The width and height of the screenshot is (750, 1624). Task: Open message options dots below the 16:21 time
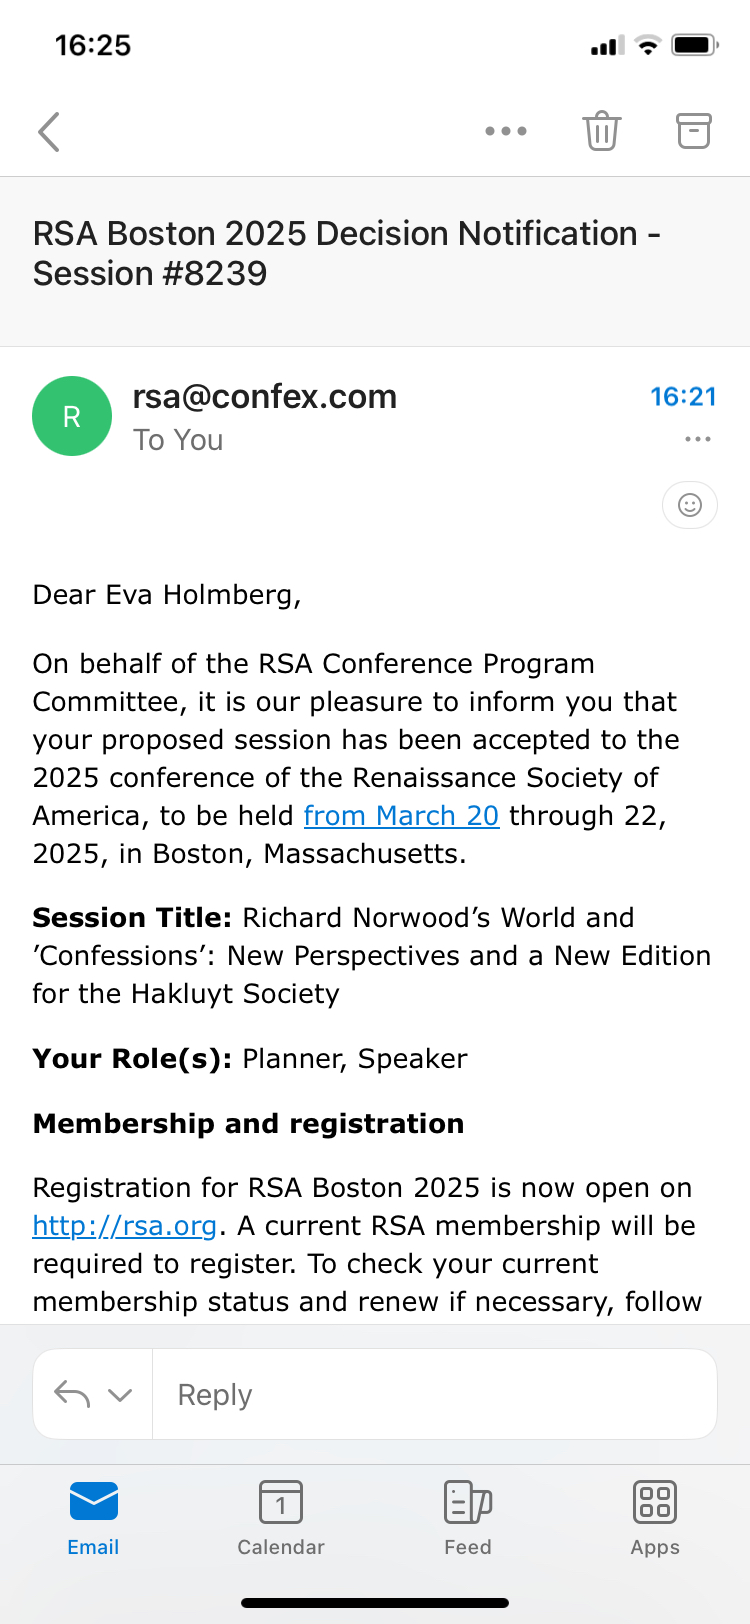click(x=697, y=439)
